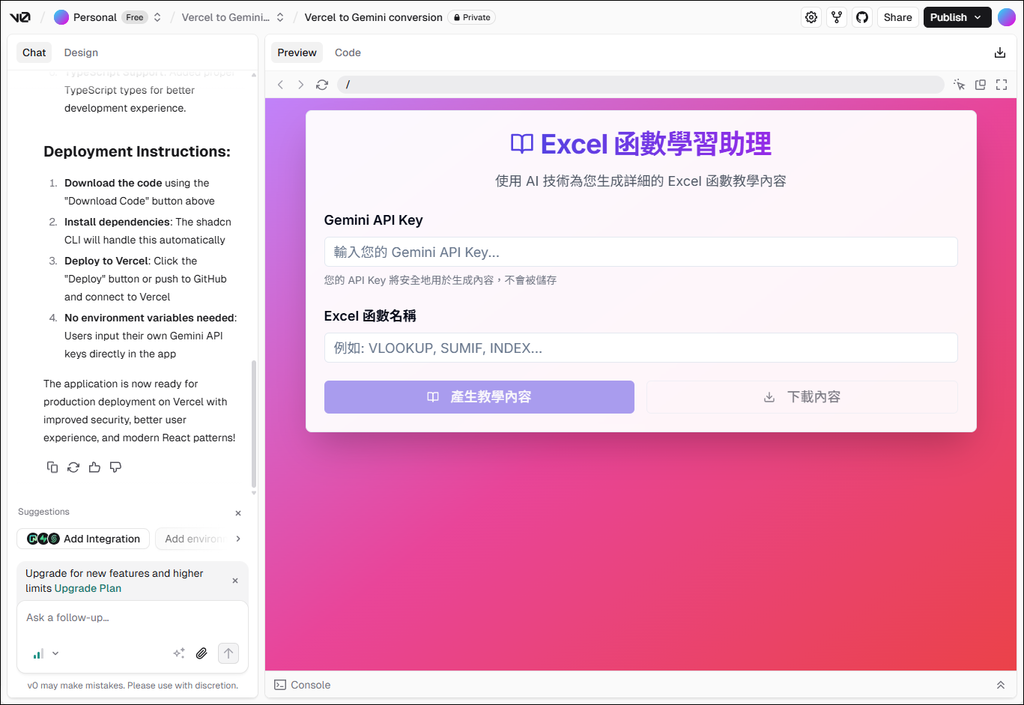
Task: Click the Ask a follow-up text box
Action: [x=132, y=618]
